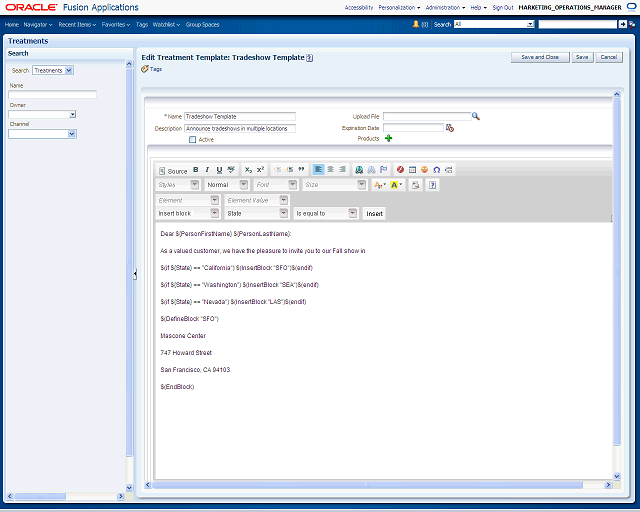Toggle underline formatting in editor

point(219,170)
